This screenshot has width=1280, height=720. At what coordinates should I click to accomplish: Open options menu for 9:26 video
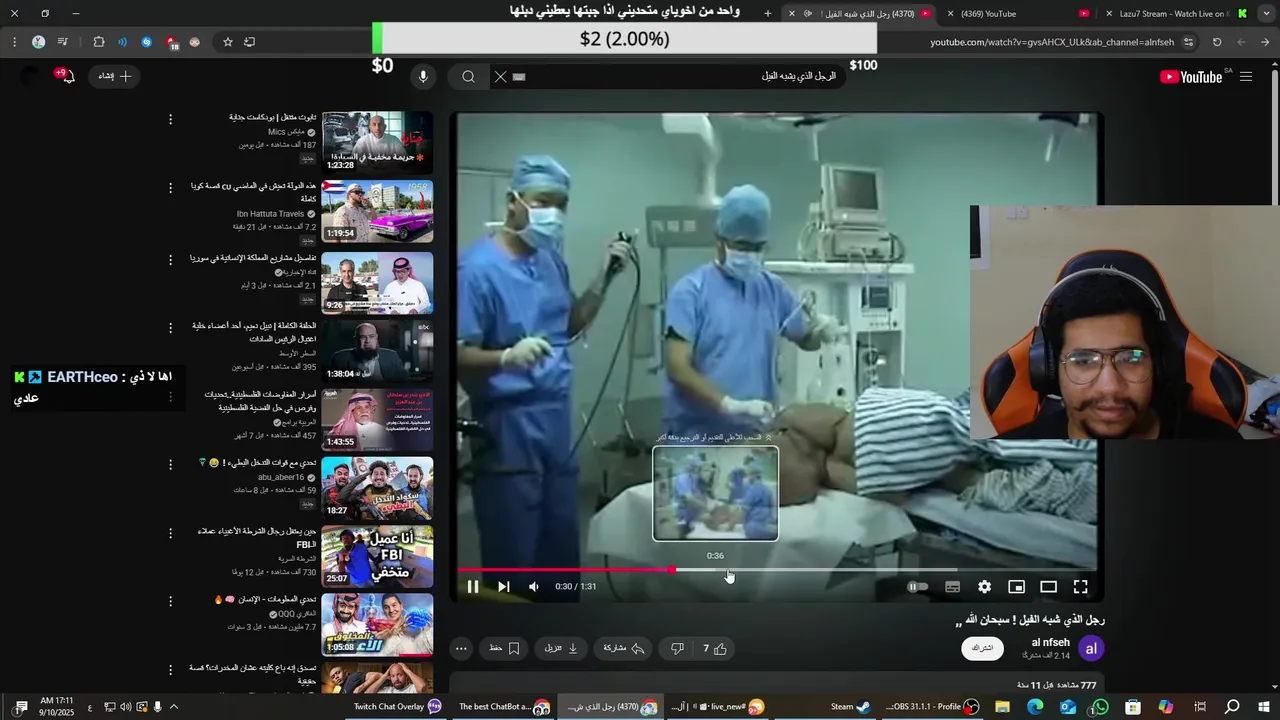(170, 258)
